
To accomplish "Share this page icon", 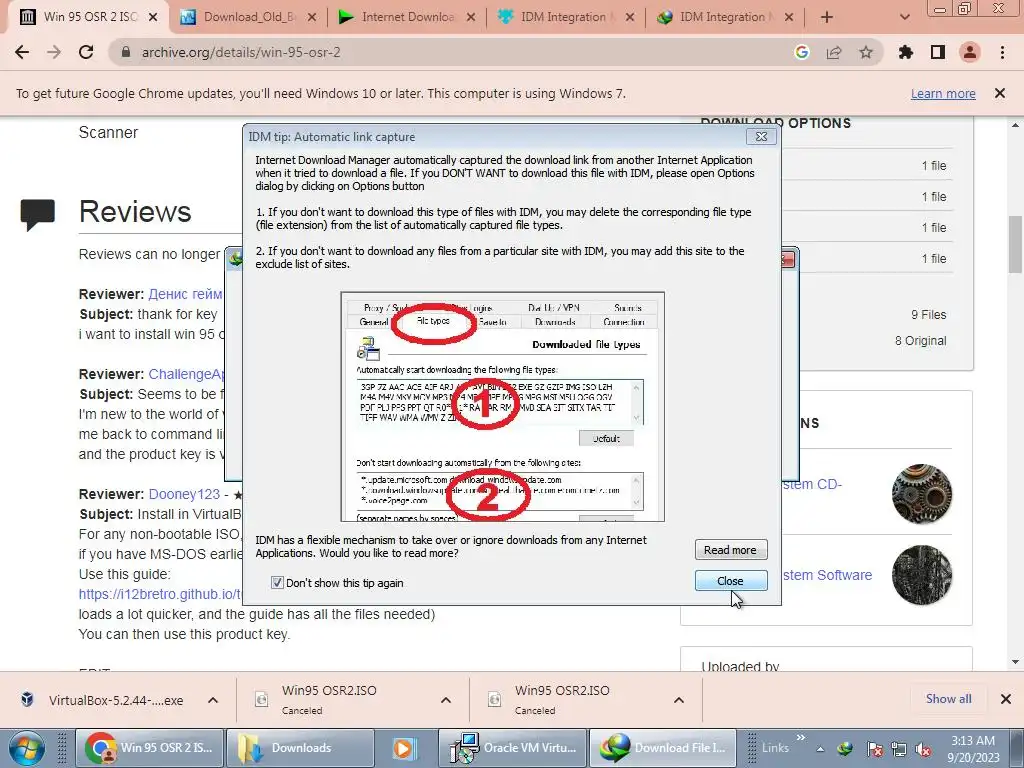I will [x=834, y=52].
